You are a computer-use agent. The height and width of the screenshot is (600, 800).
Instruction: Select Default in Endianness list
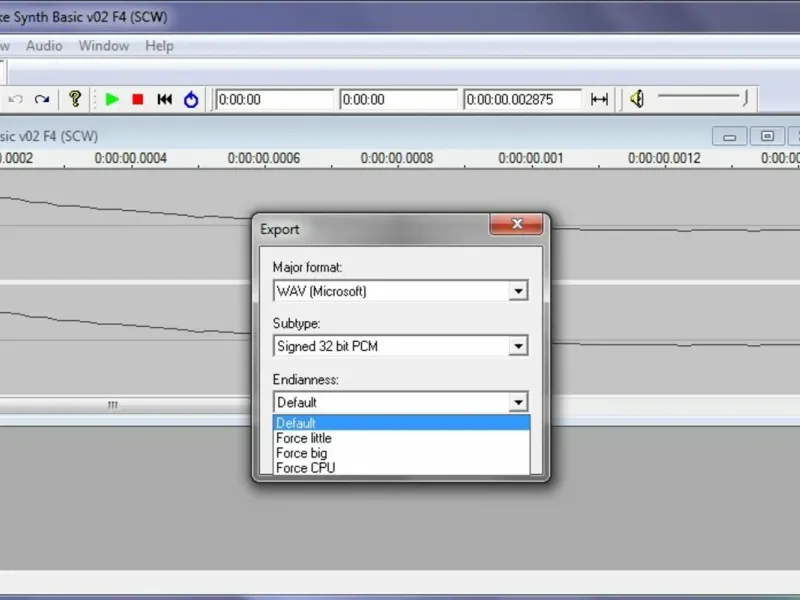coord(402,423)
